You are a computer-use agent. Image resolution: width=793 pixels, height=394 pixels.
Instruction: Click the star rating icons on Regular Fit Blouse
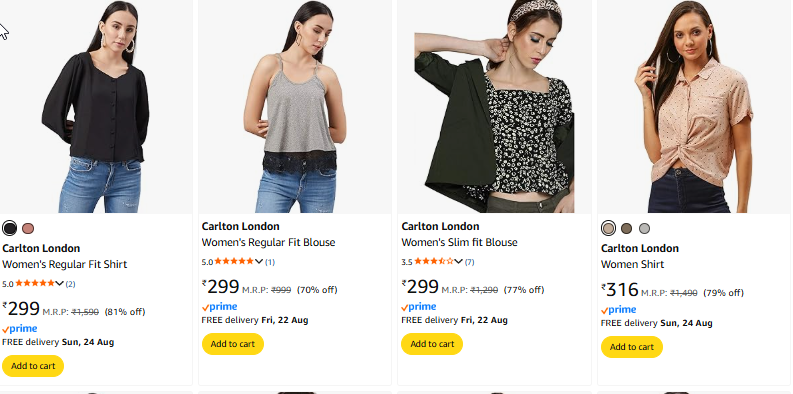click(x=234, y=261)
